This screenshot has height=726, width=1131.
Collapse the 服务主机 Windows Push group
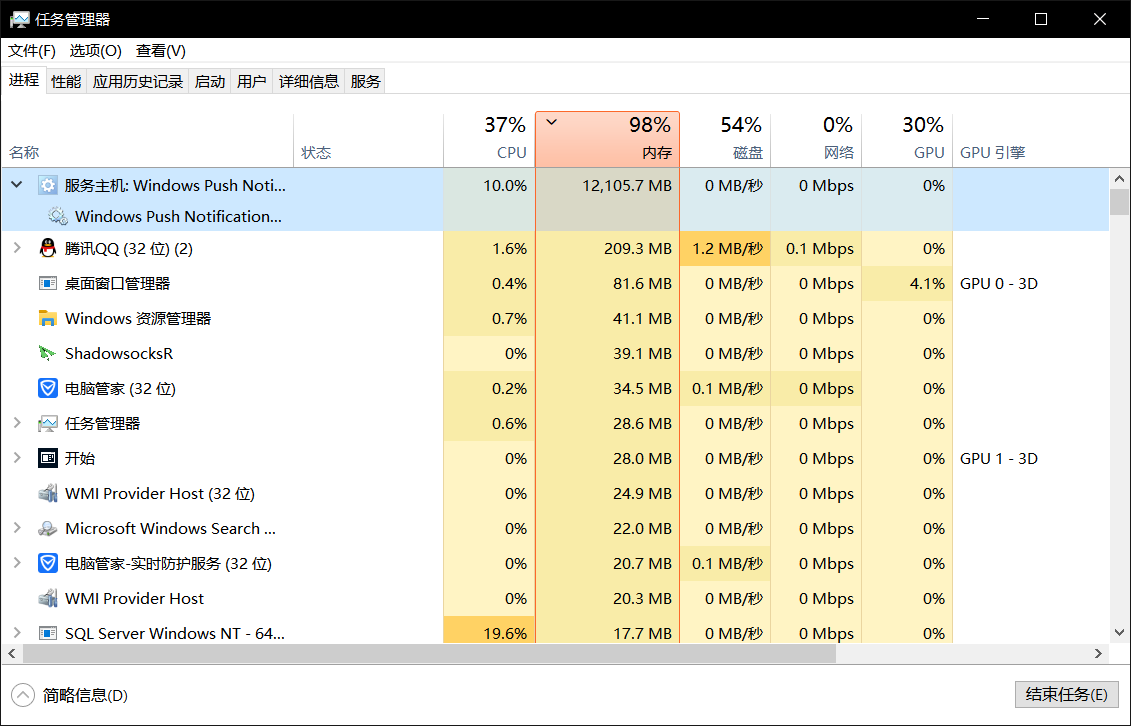pyautogui.click(x=17, y=185)
